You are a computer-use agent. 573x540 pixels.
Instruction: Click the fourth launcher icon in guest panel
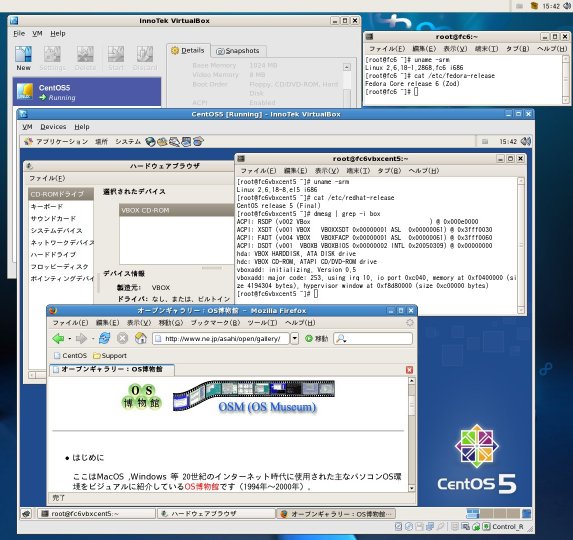click(x=186, y=141)
